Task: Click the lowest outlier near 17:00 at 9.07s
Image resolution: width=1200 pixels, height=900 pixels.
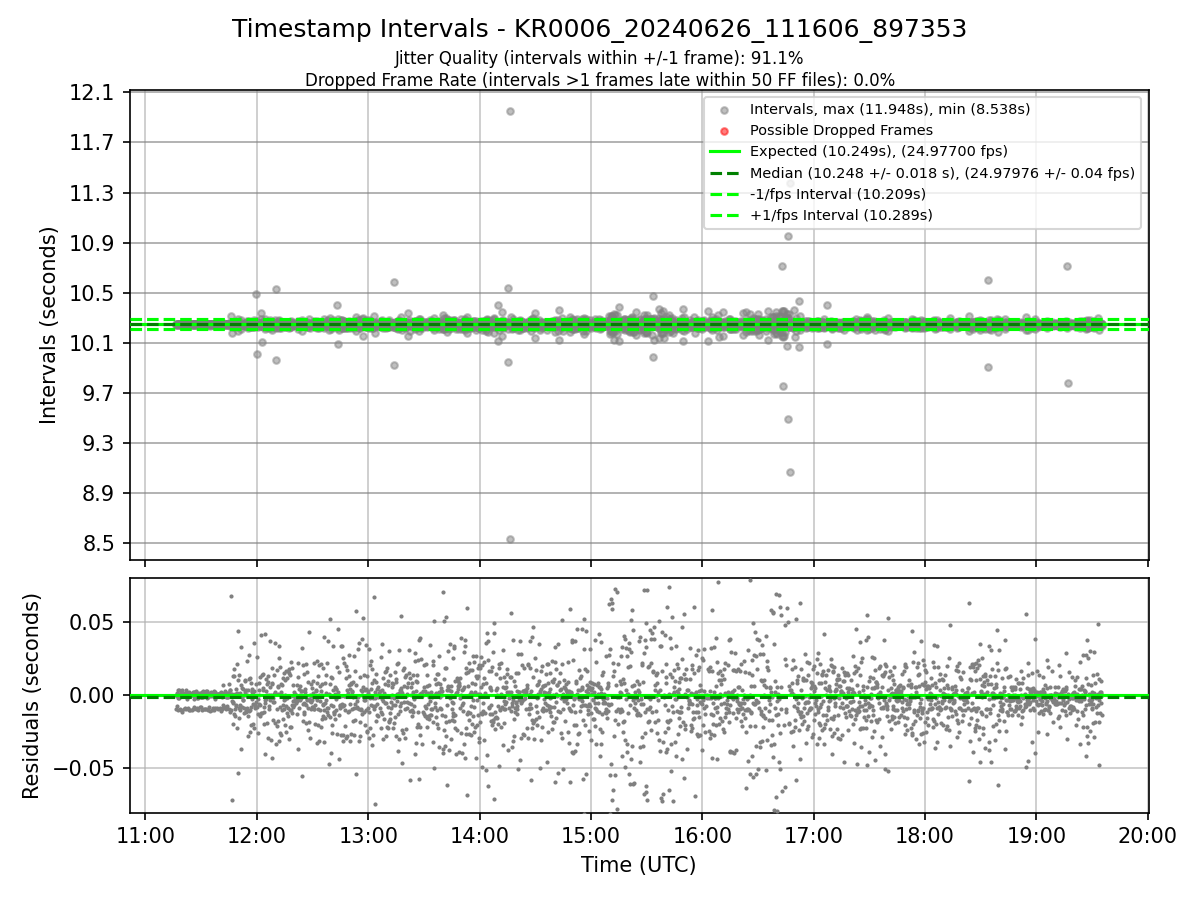Action: click(790, 472)
